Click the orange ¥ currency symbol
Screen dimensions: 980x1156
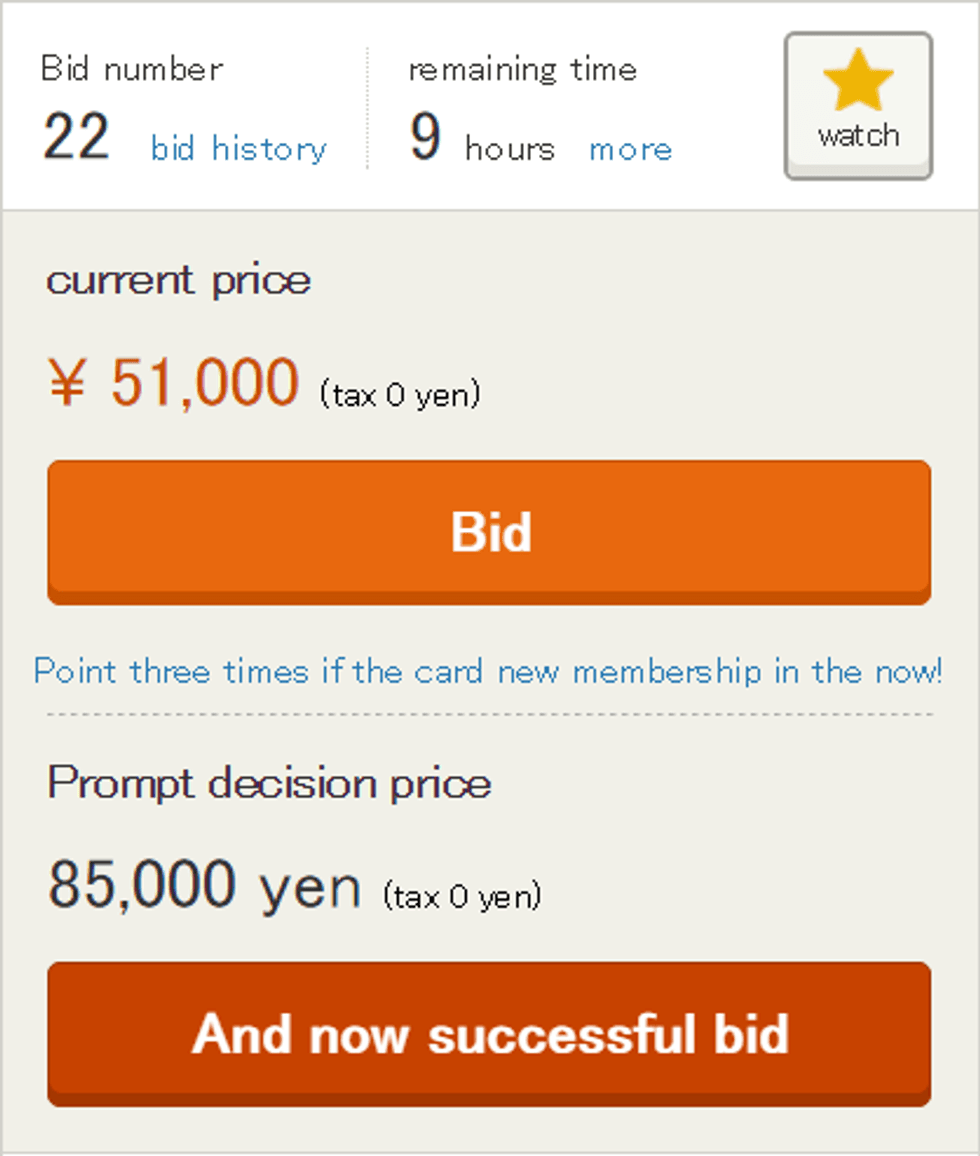point(67,384)
